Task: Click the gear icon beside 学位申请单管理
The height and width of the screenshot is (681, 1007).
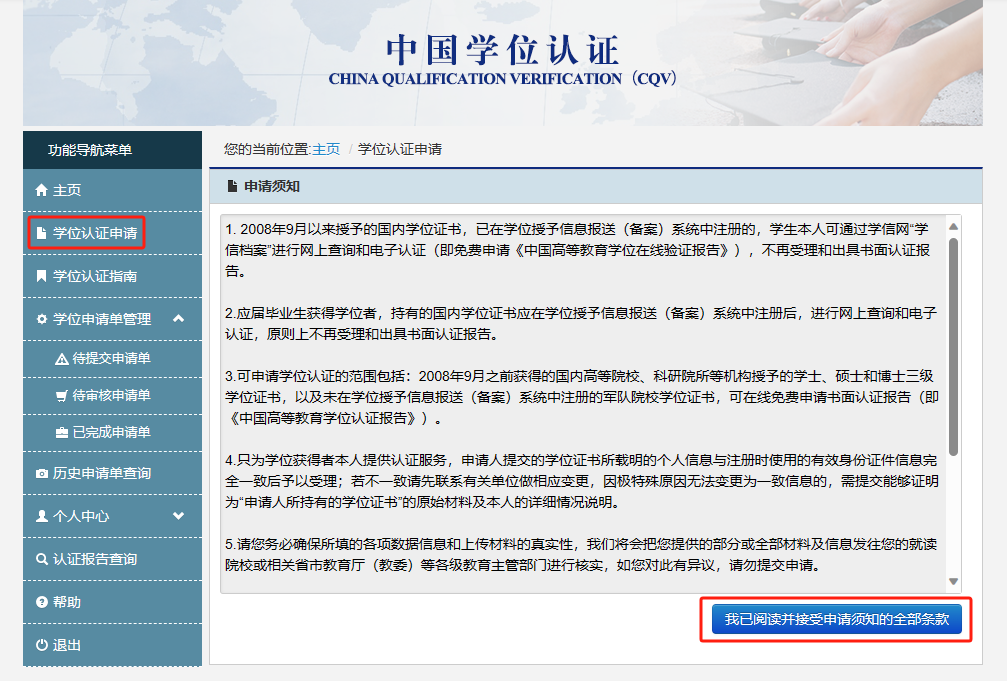Action: pos(41,319)
